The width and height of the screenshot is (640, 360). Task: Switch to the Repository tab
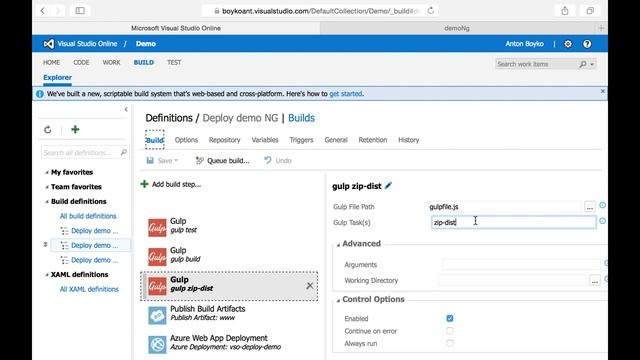pos(224,140)
